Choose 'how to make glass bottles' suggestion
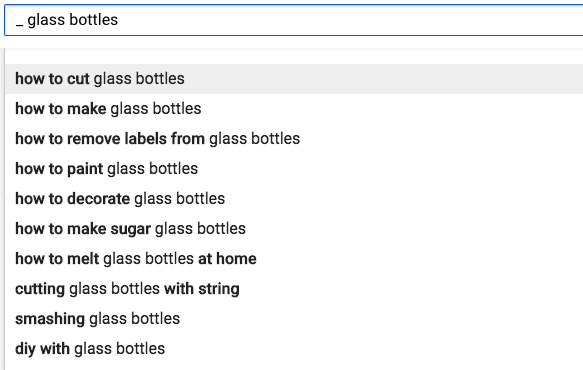Screen dimensions: 583x370 [294, 109]
